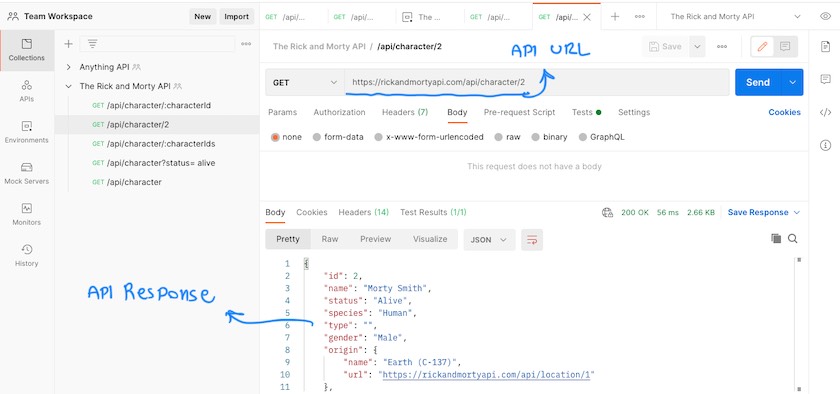The image size is (840, 394).
Task: Click the plus icon to create a collection
Action: pos(68,44)
